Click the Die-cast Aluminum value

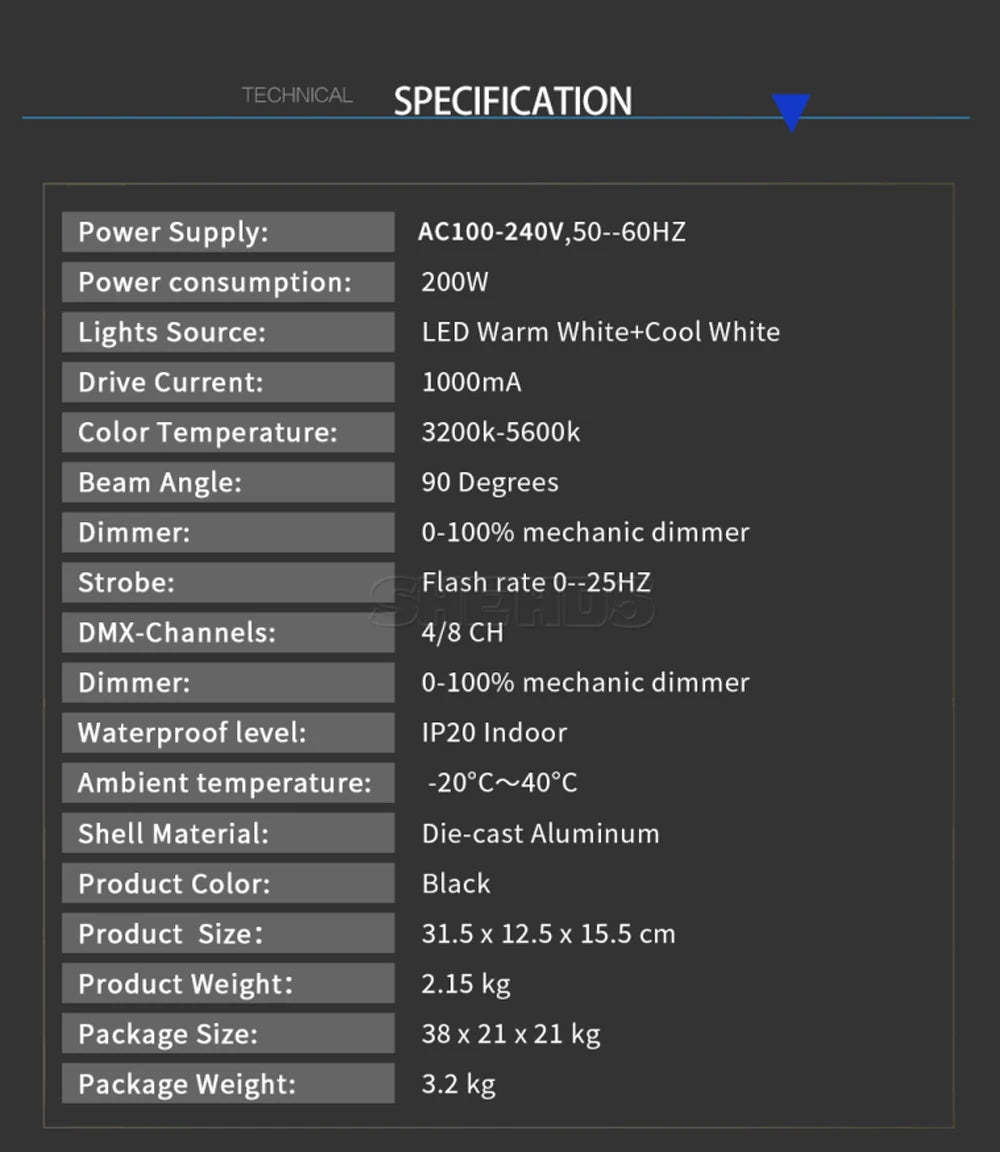pos(541,834)
